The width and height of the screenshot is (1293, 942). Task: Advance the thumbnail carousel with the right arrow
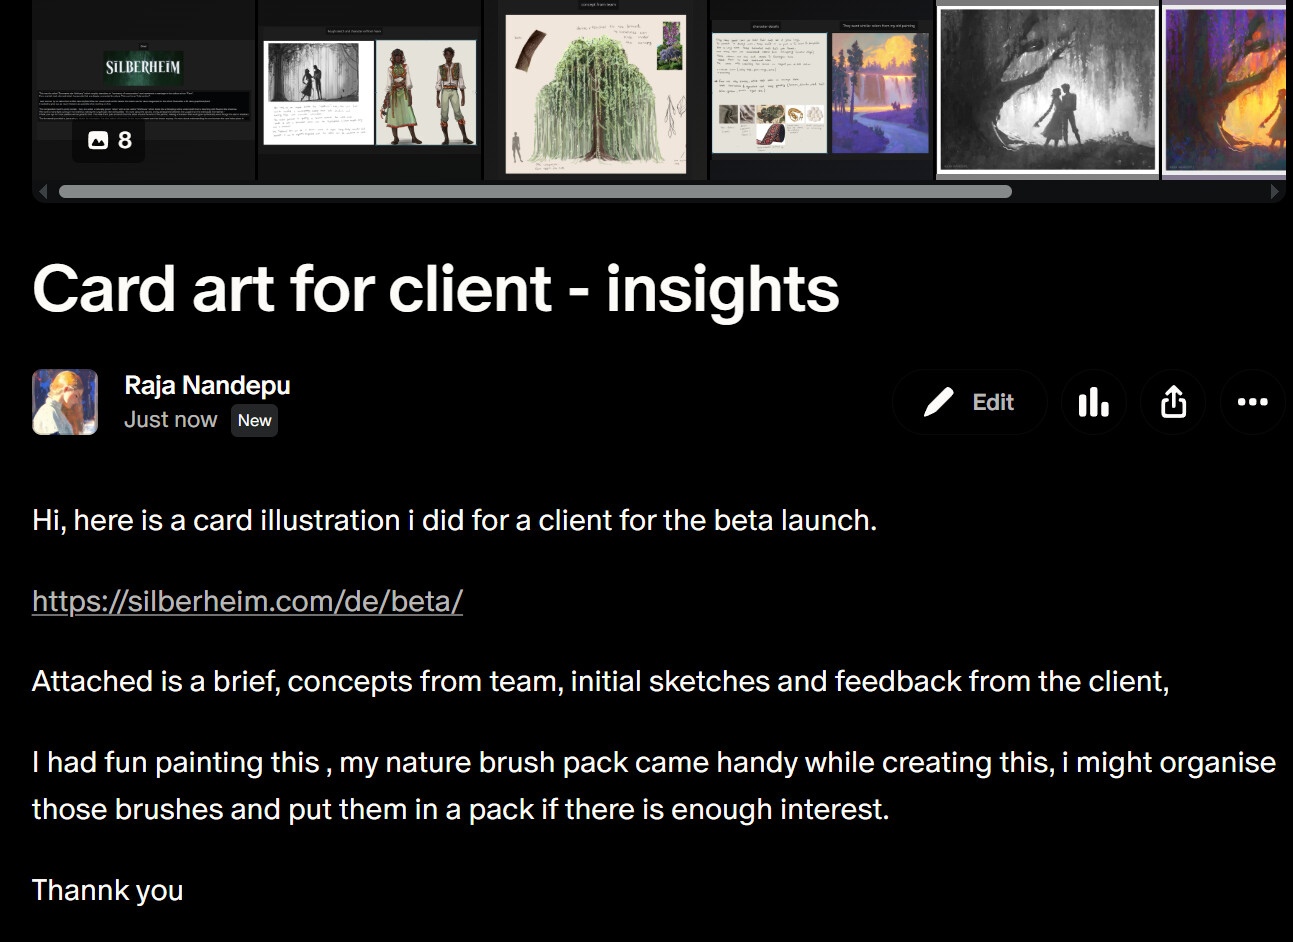coord(1275,191)
